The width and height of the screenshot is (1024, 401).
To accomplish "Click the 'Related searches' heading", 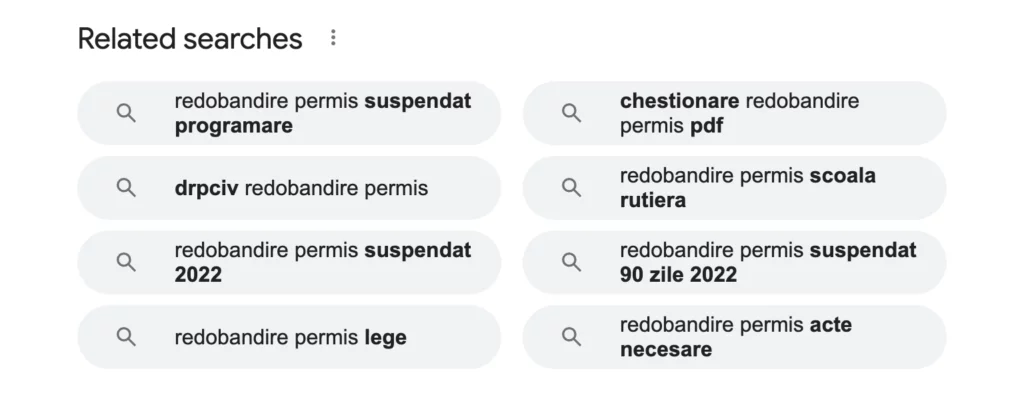I will click(x=190, y=39).
